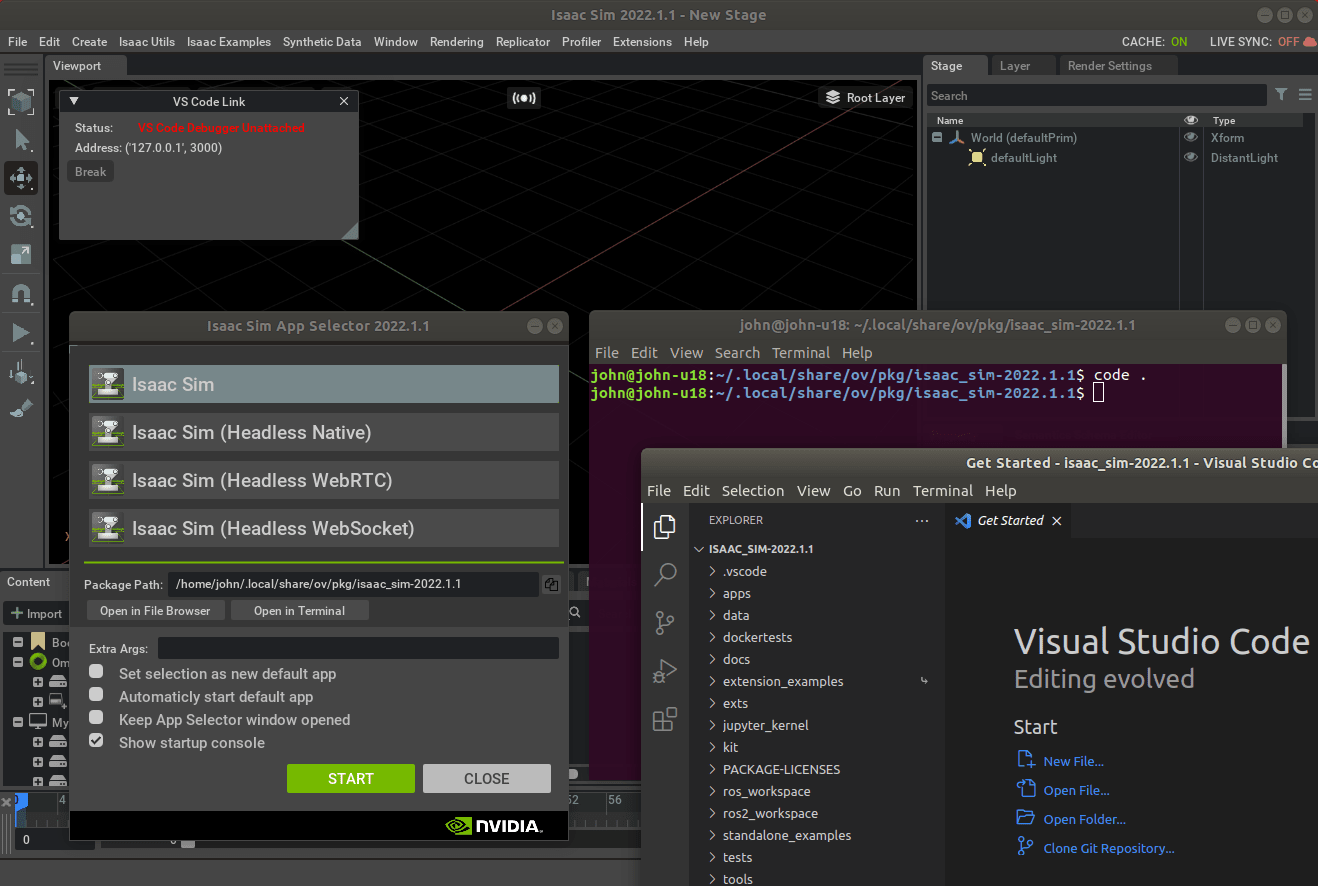The image size is (1318, 886).
Task: Open VS Code Run and Debug icon
Action: (665, 671)
